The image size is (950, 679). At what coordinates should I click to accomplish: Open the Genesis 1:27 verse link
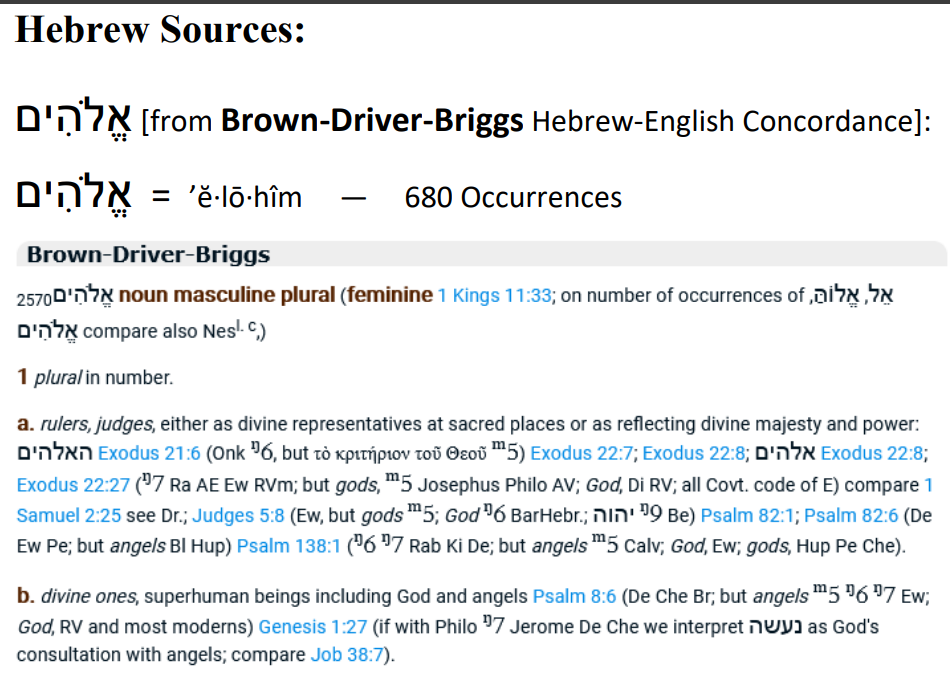[x=309, y=628]
